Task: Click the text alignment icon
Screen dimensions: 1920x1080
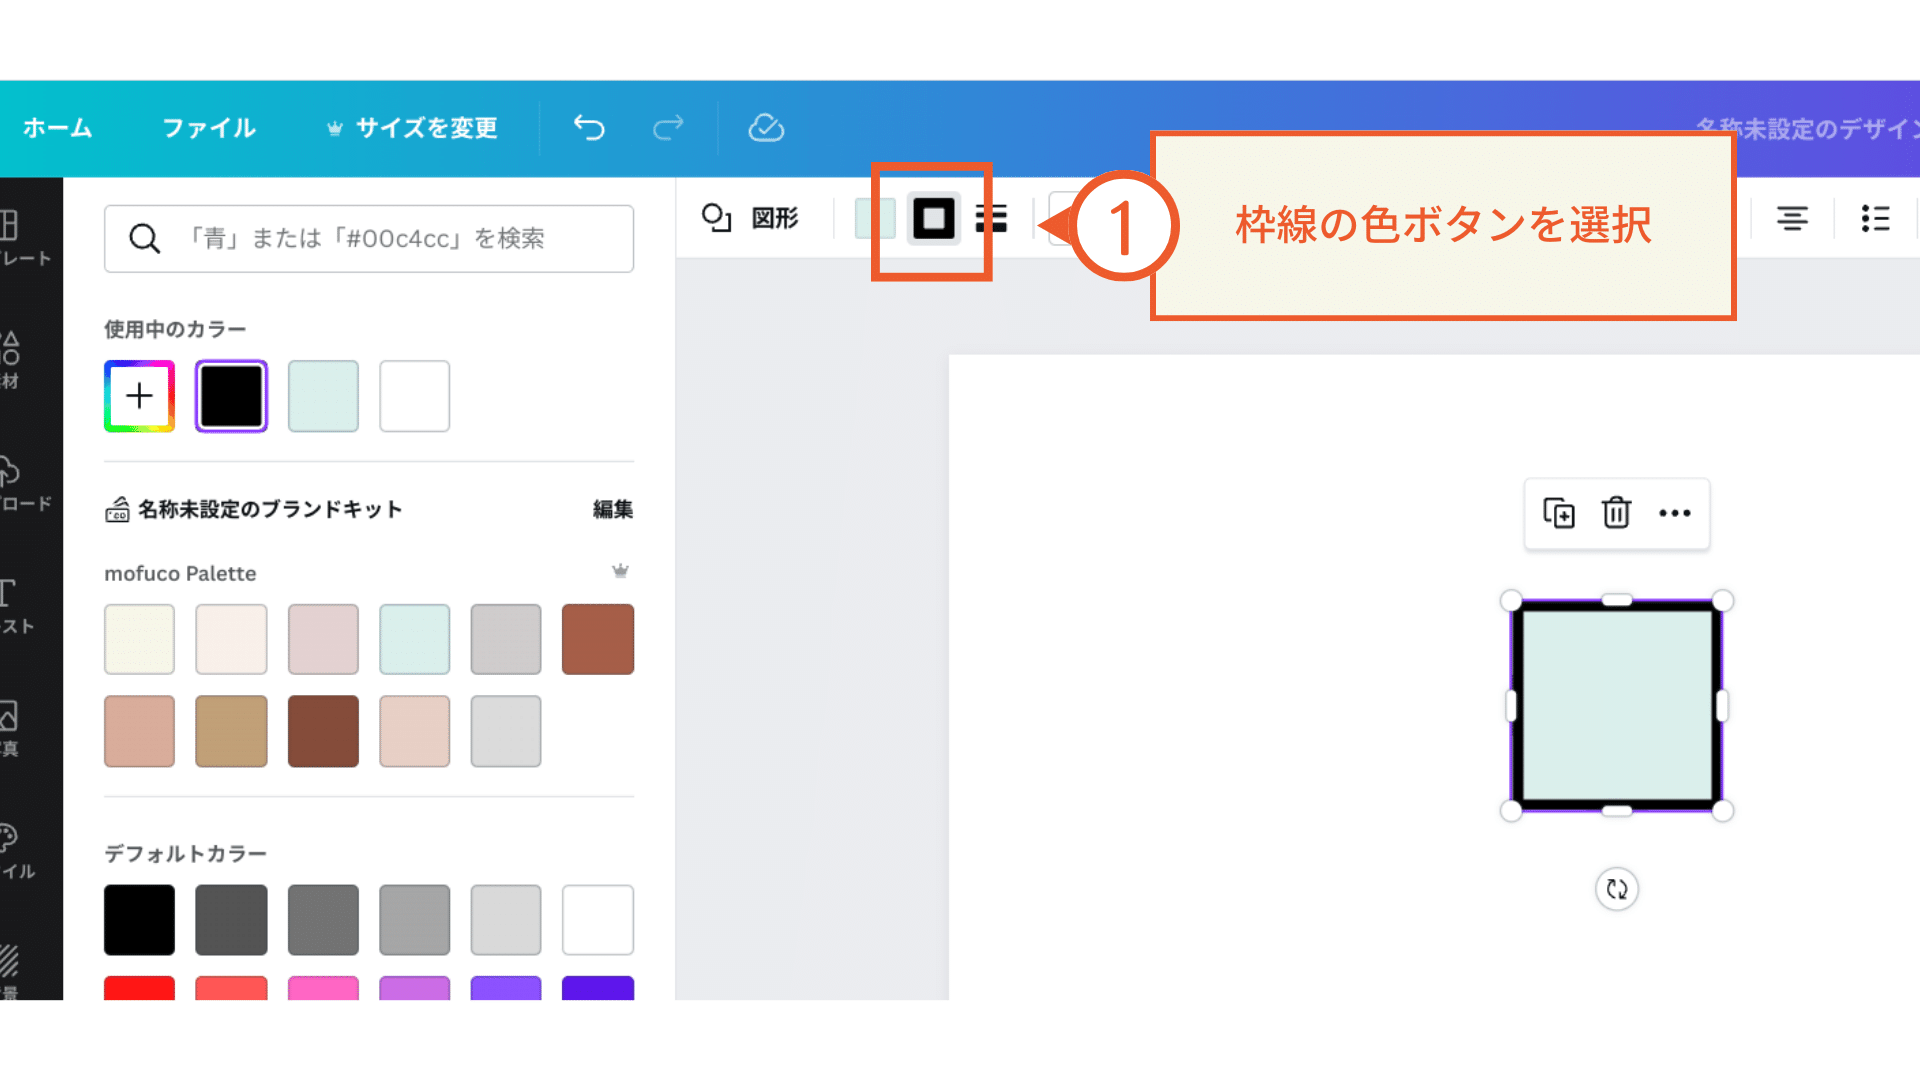Action: click(1793, 219)
